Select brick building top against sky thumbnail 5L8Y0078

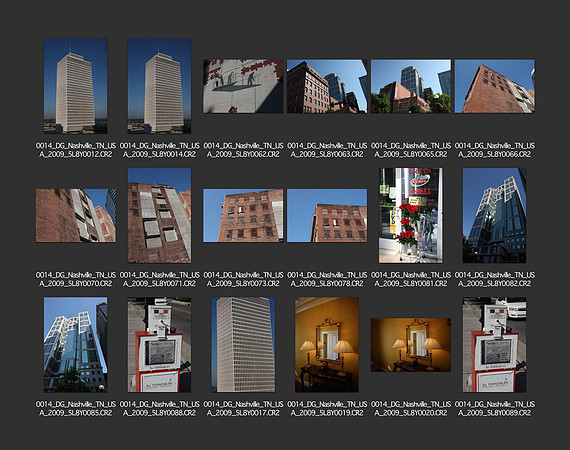click(327, 215)
